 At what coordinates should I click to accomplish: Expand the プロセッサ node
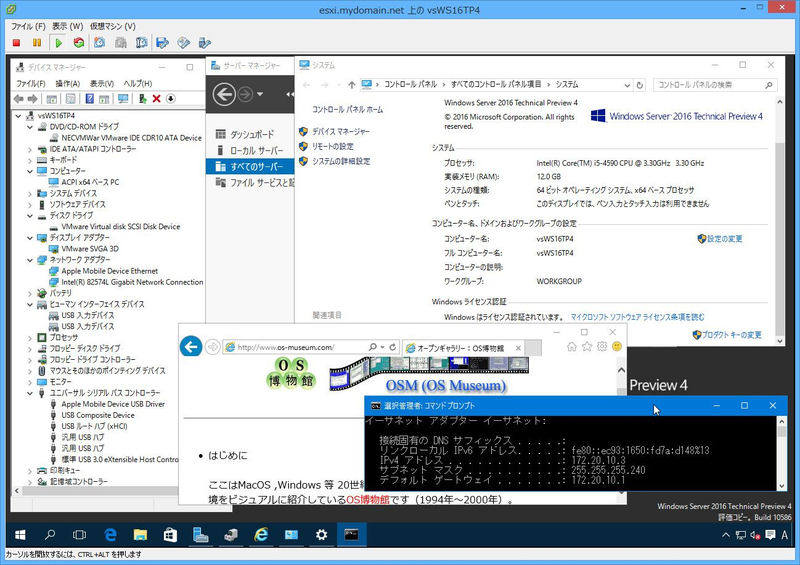click(x=30, y=338)
